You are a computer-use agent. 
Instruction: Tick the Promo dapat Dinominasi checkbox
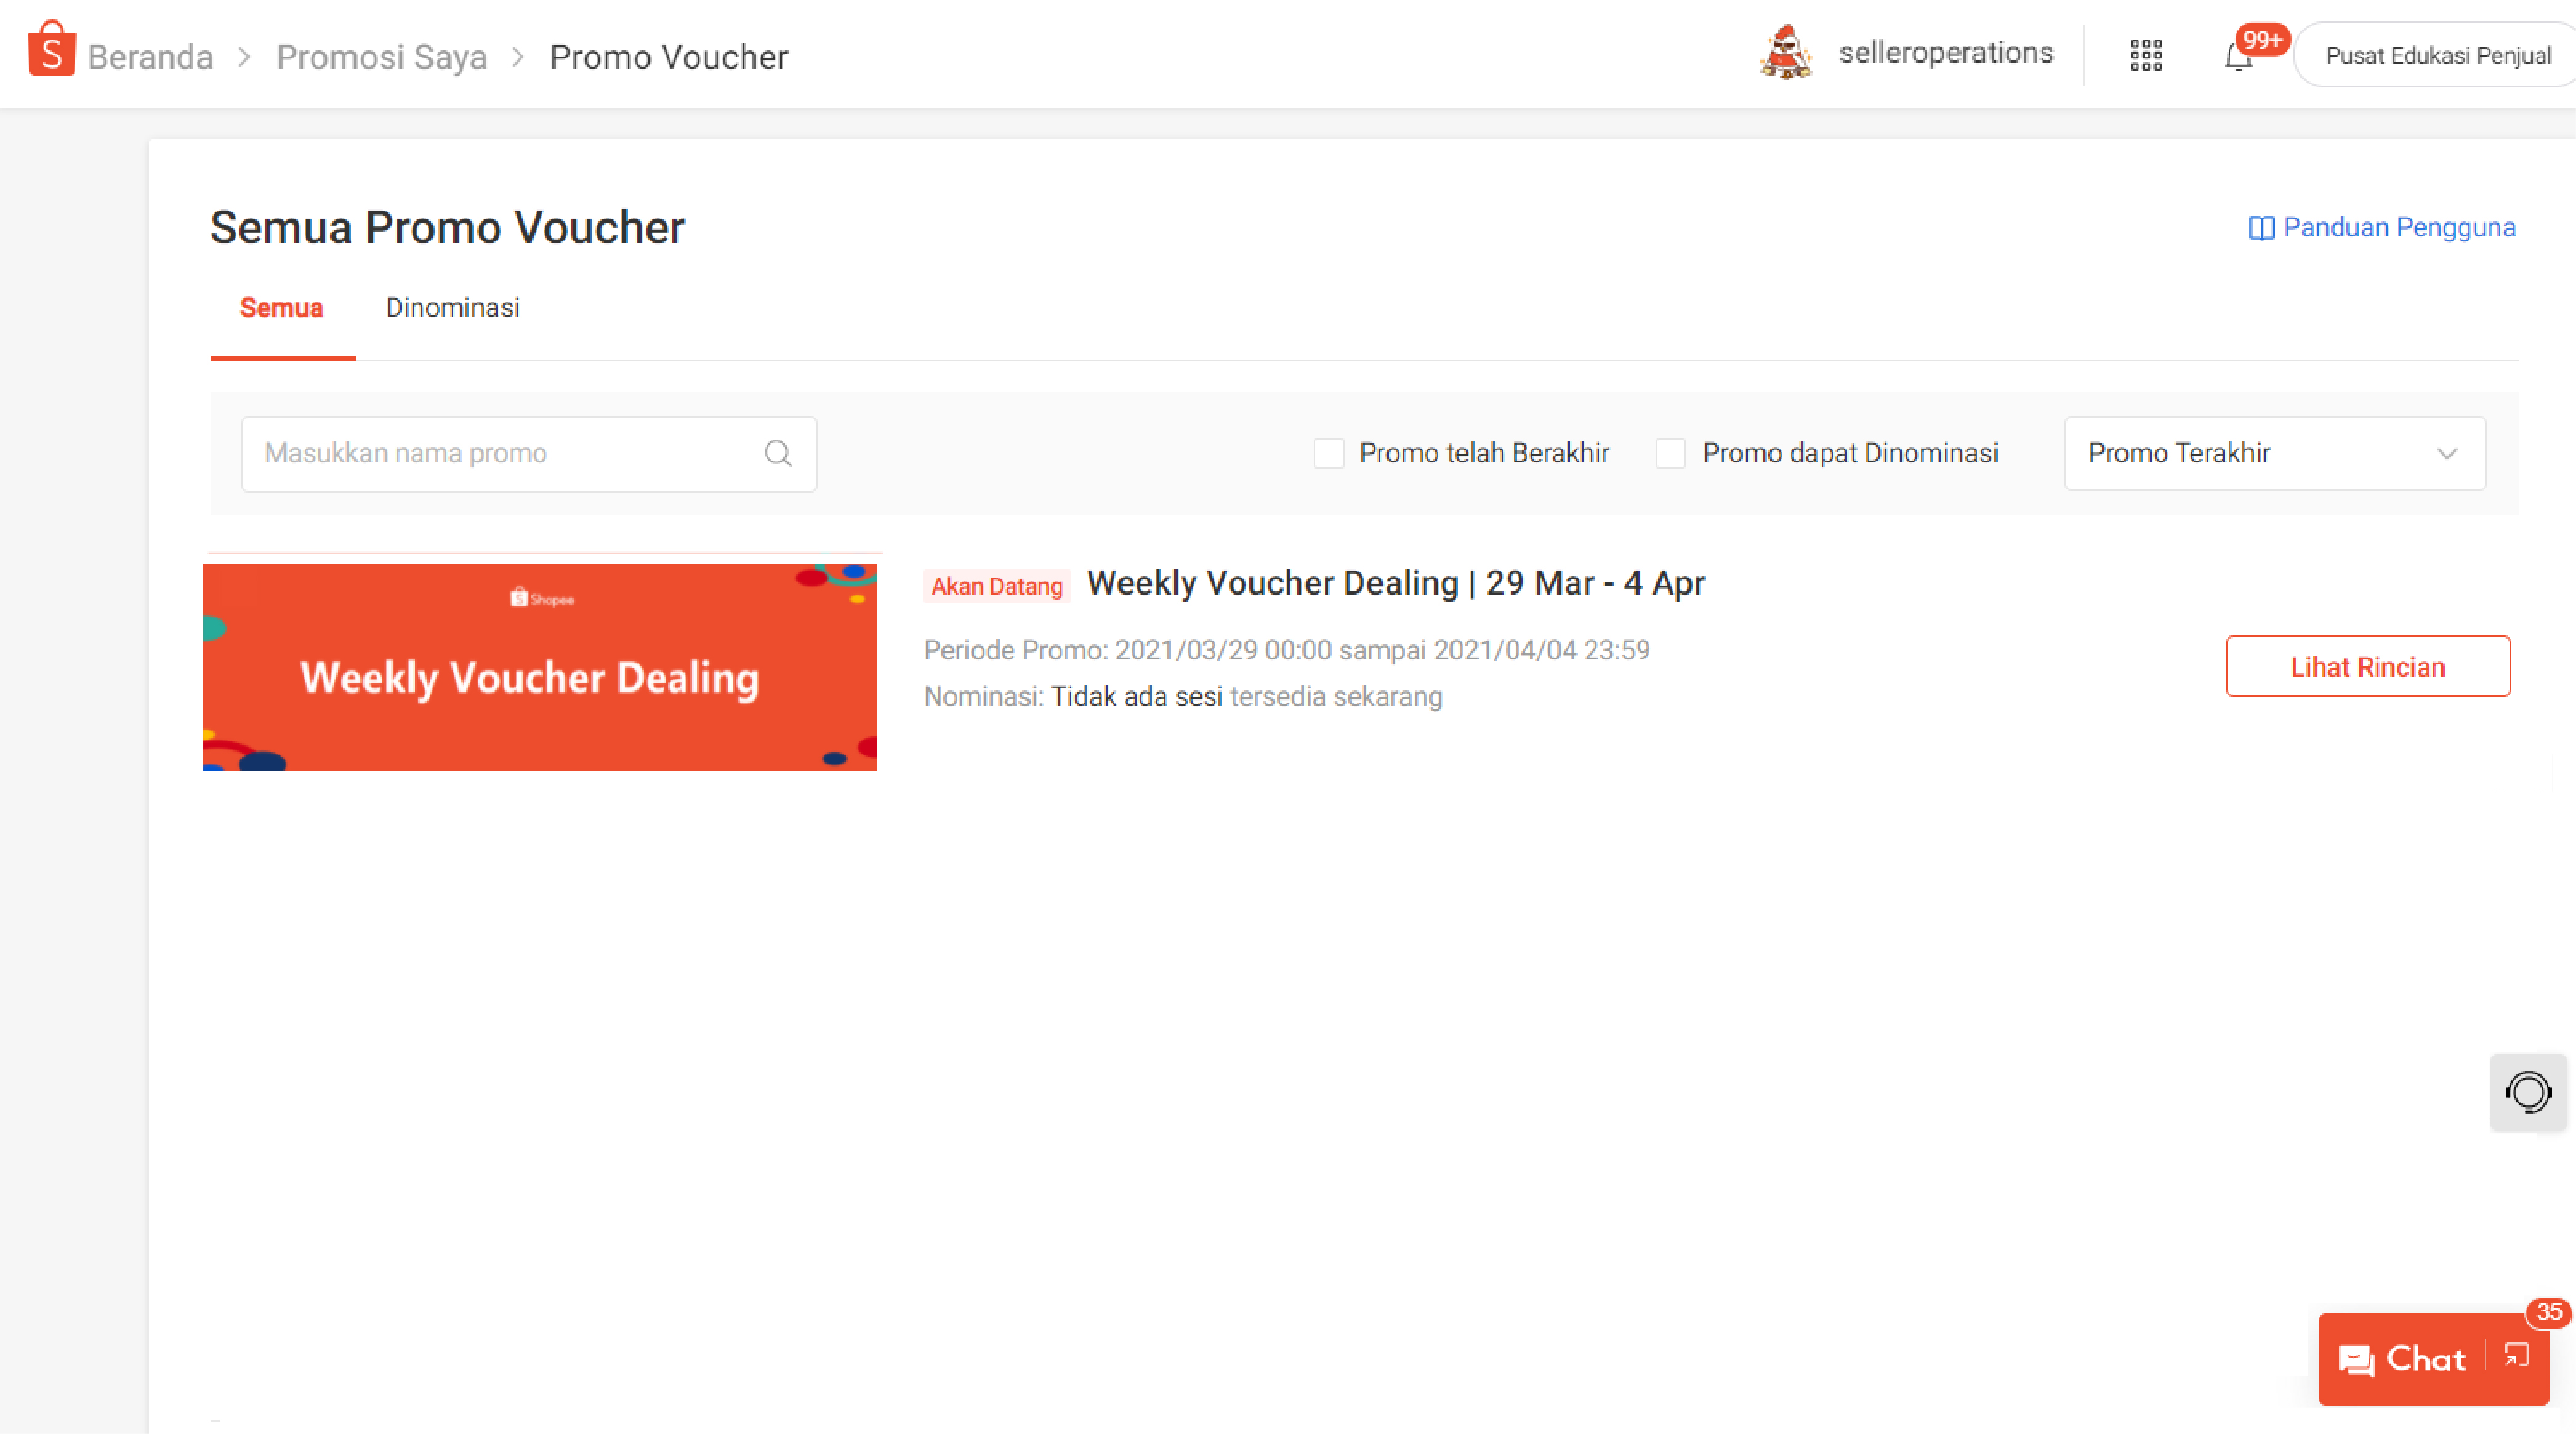point(1671,454)
